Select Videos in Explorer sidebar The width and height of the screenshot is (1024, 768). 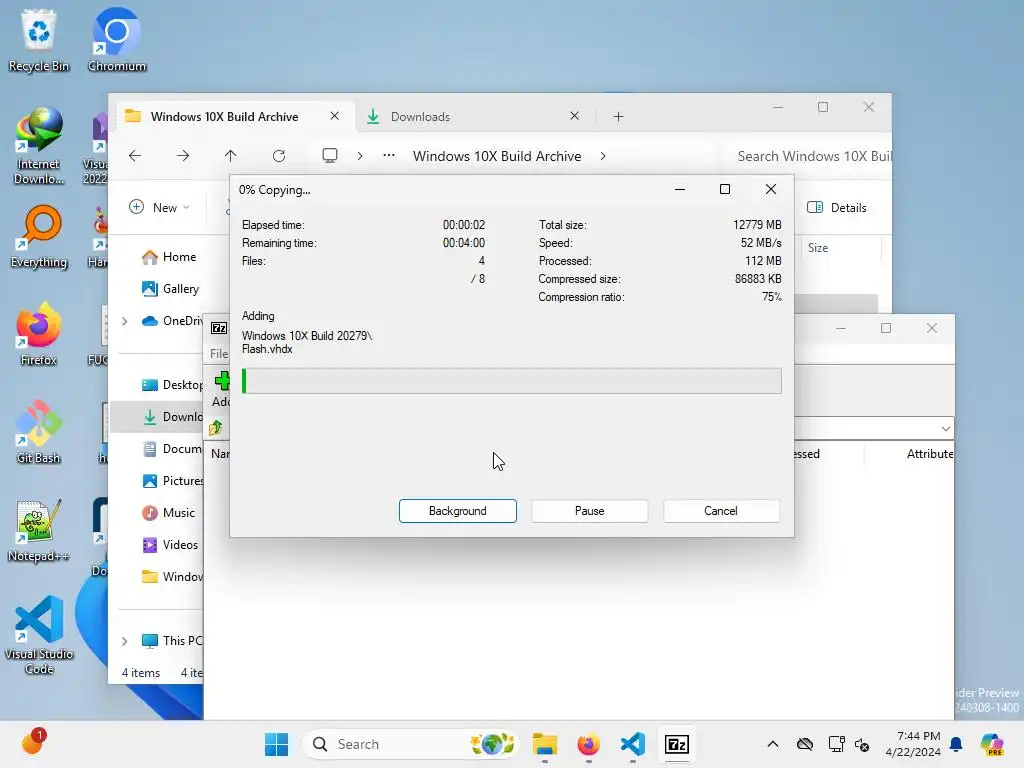point(170,545)
